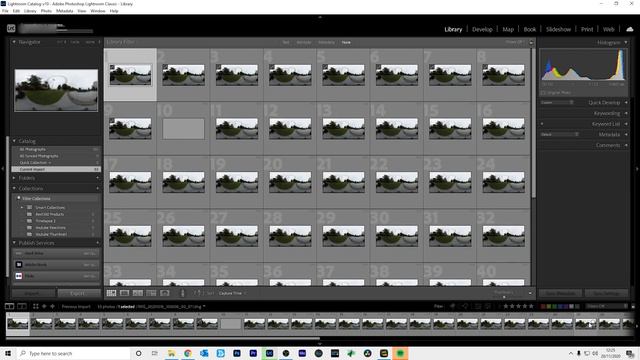640x360 pixels.
Task: Go back with the filmstrip arrow
Action: (x=44, y=306)
